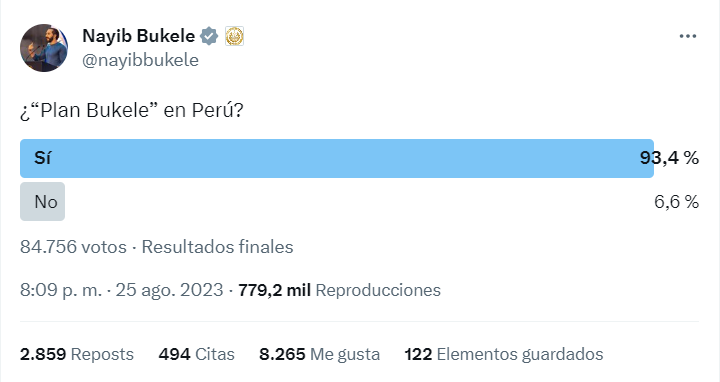View the 779,2 mil Reproducciones count
720x382 pixels.
tap(339, 290)
